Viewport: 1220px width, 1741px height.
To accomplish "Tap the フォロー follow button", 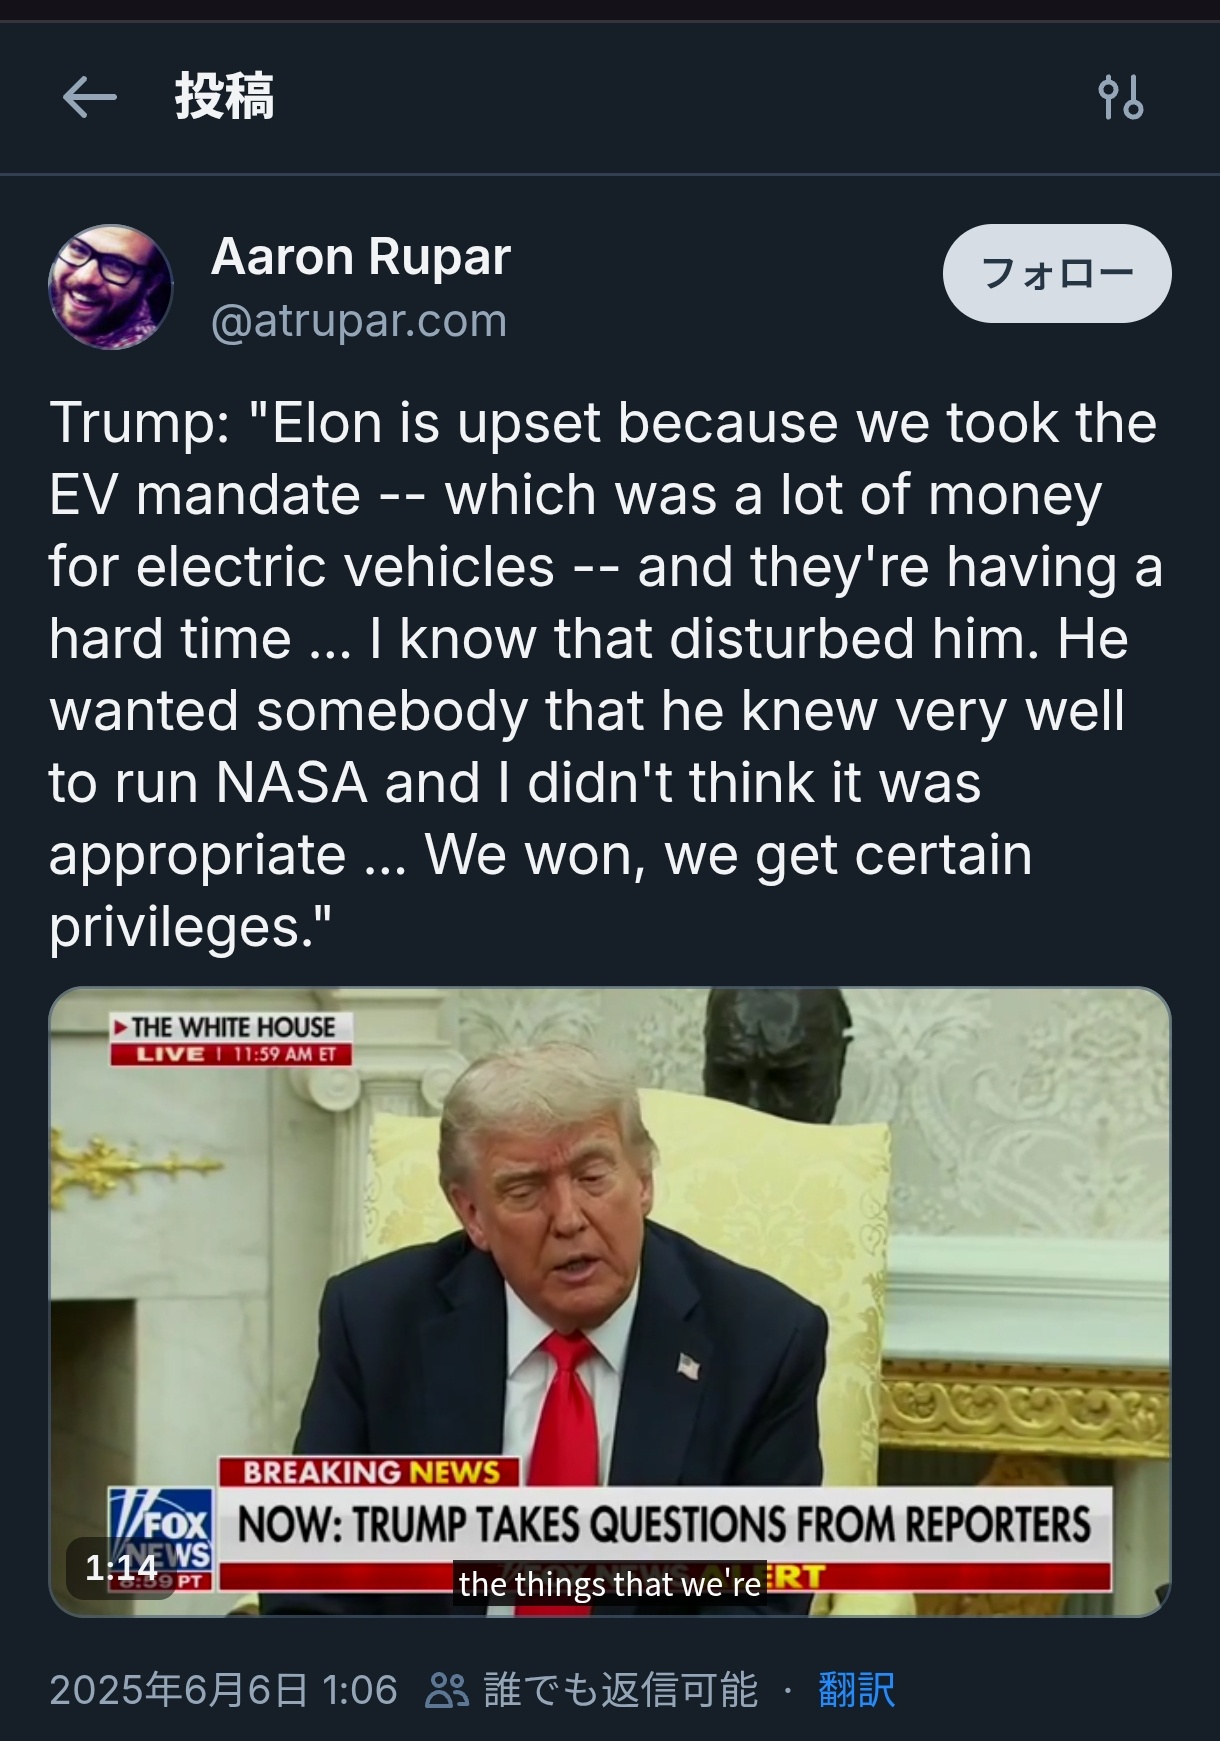I will point(1056,273).
